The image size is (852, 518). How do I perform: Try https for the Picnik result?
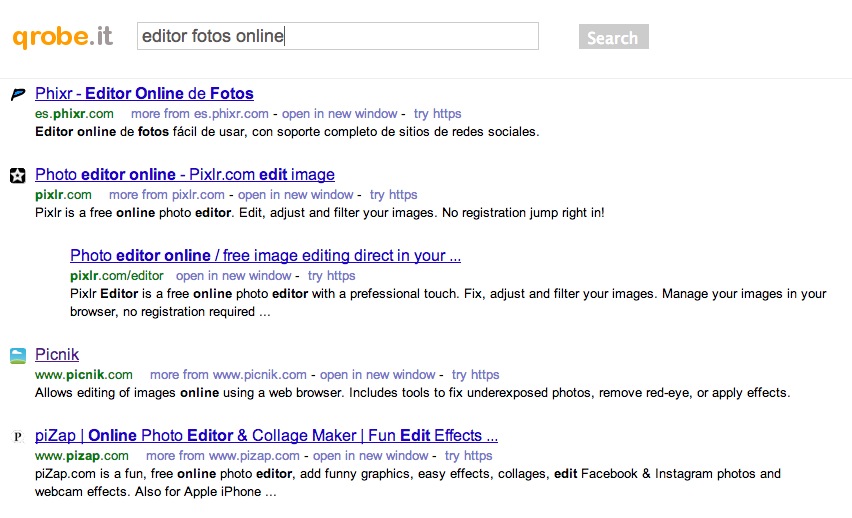point(475,375)
